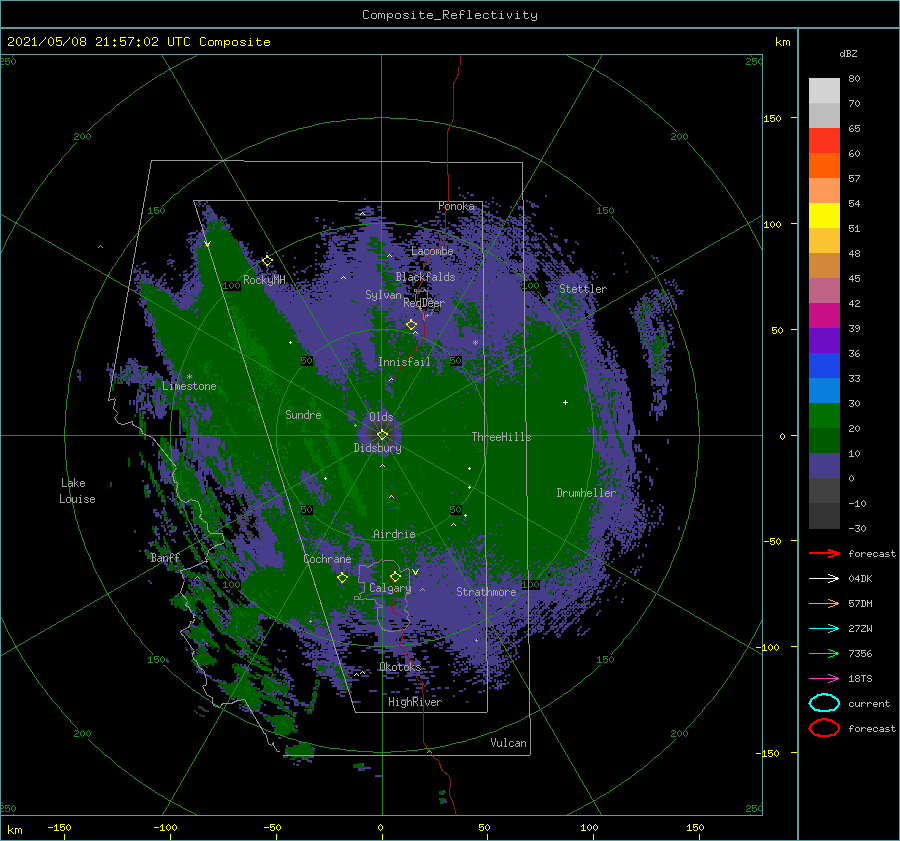Click the Calgary city label
The width and height of the screenshot is (900, 841).
(x=390, y=588)
